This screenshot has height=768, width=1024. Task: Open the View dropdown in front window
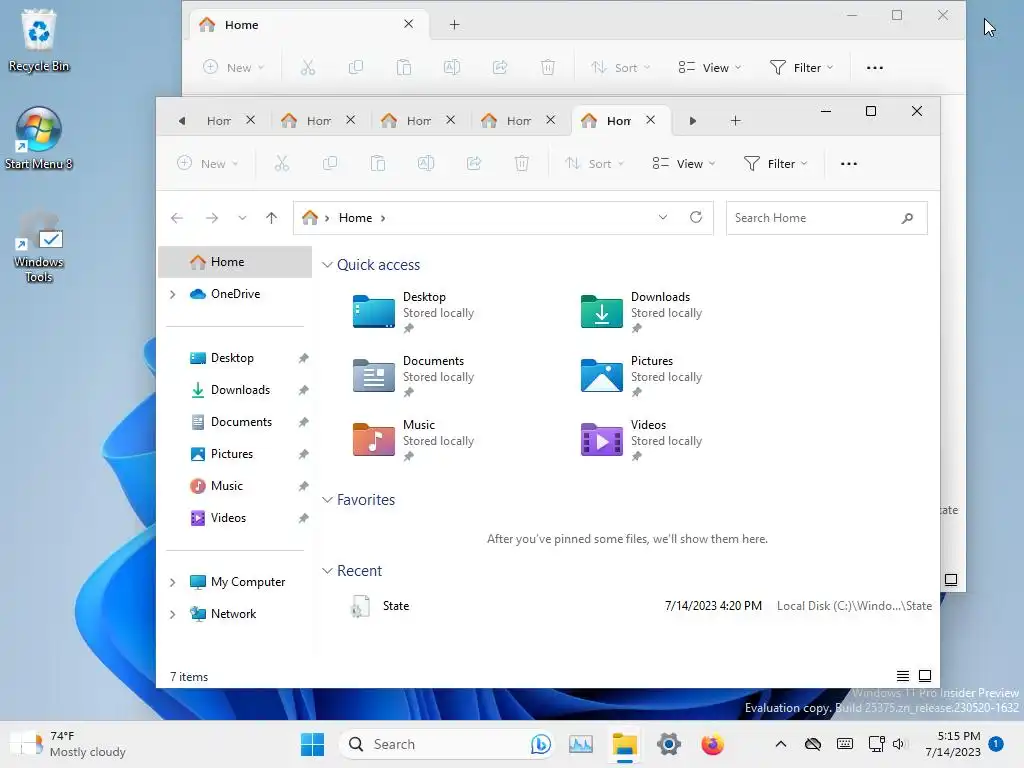(684, 164)
